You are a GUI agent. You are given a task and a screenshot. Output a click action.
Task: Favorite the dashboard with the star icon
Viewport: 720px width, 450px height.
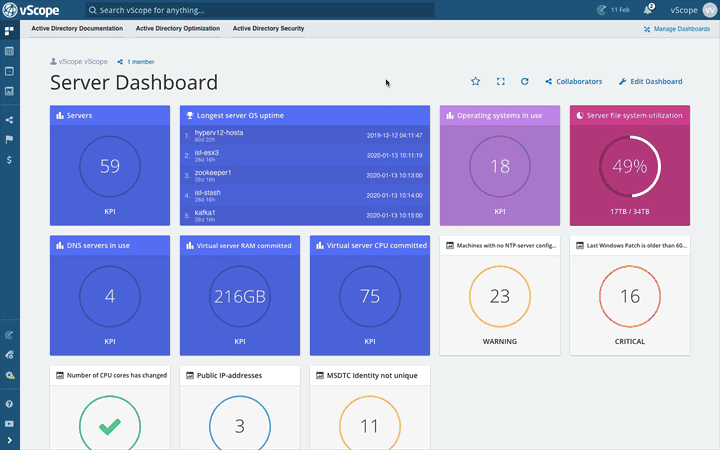[x=475, y=81]
